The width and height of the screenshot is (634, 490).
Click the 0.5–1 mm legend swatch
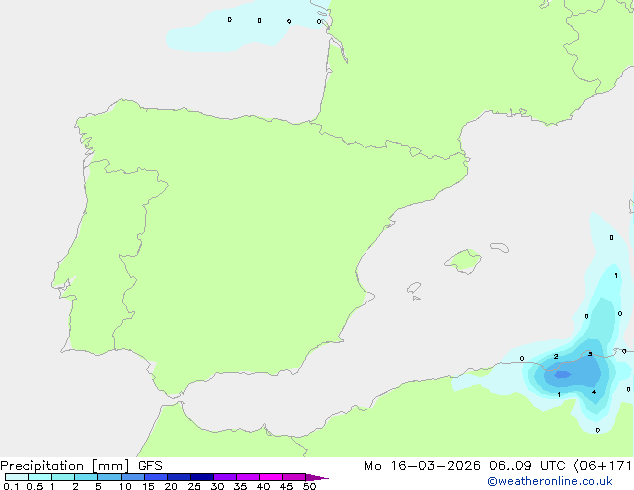40,477
